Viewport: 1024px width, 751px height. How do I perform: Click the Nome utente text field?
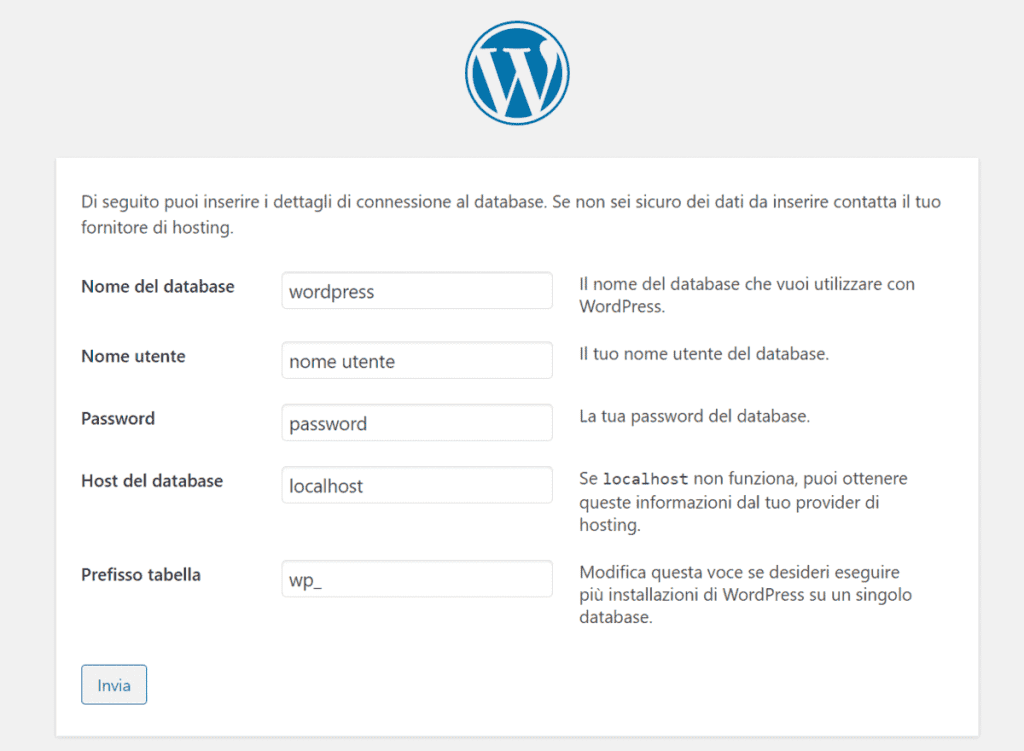tap(416, 361)
